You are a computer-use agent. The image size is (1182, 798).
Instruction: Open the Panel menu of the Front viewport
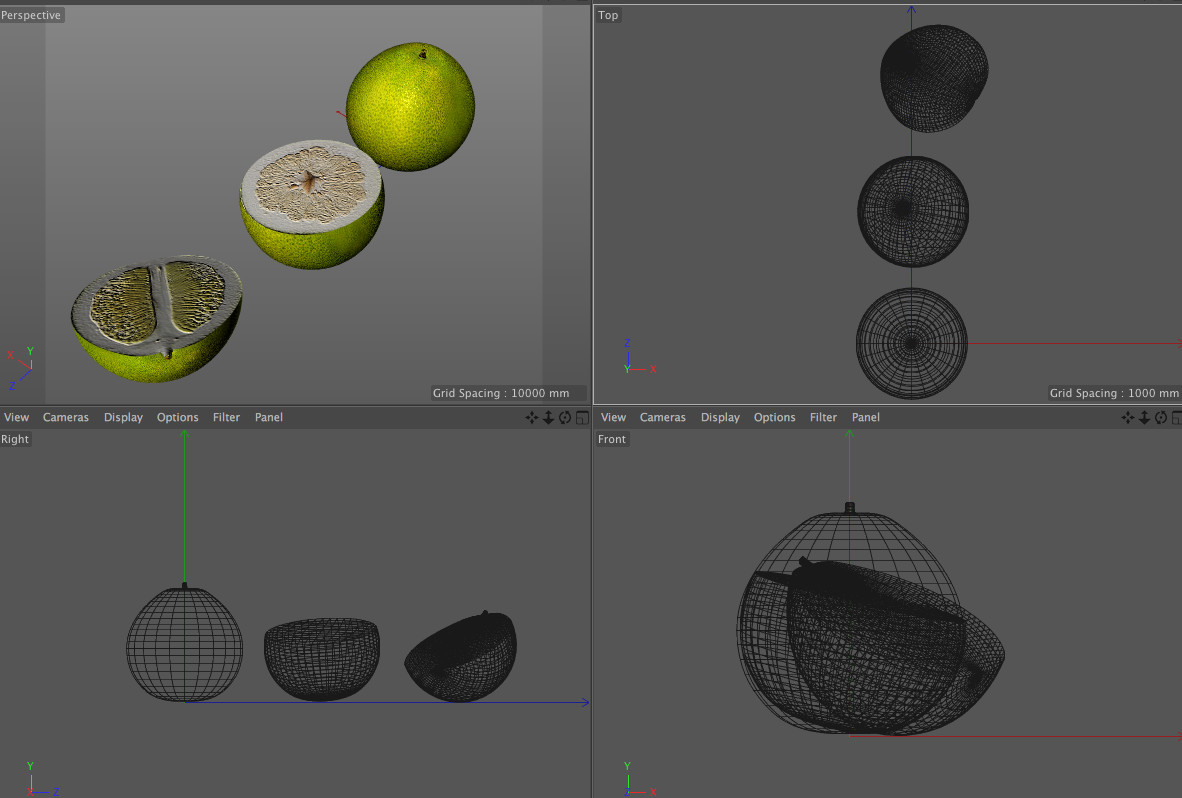[865, 417]
